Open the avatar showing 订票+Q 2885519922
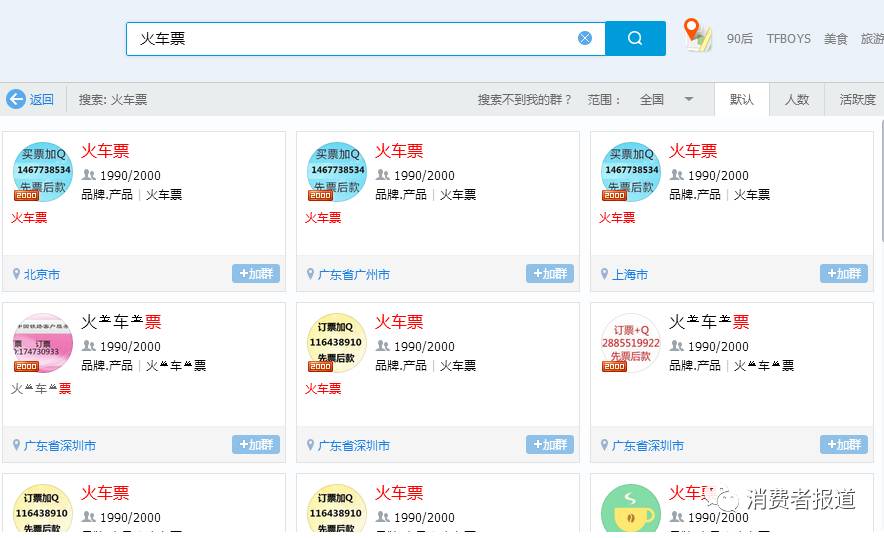 tap(631, 343)
